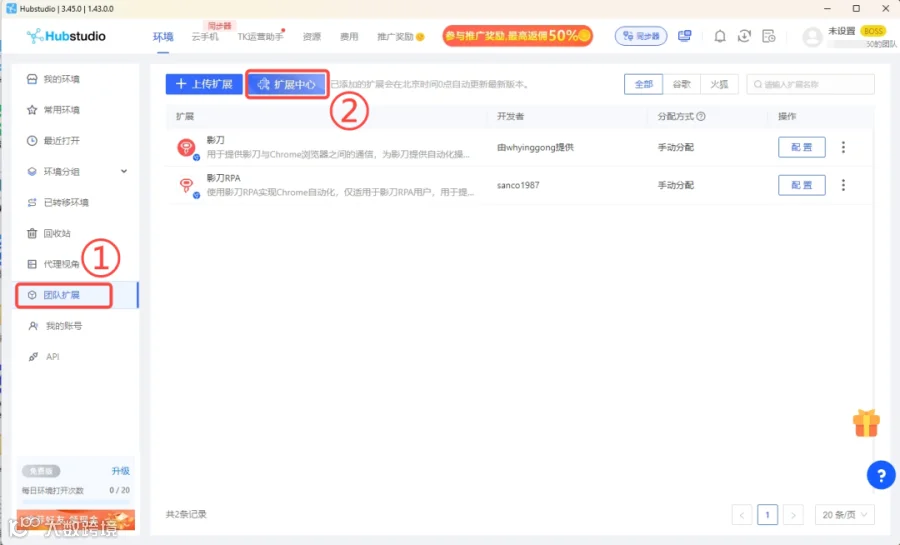Image resolution: width=900 pixels, height=545 pixels.
Task: Click the BOSS badge
Action: point(873,31)
